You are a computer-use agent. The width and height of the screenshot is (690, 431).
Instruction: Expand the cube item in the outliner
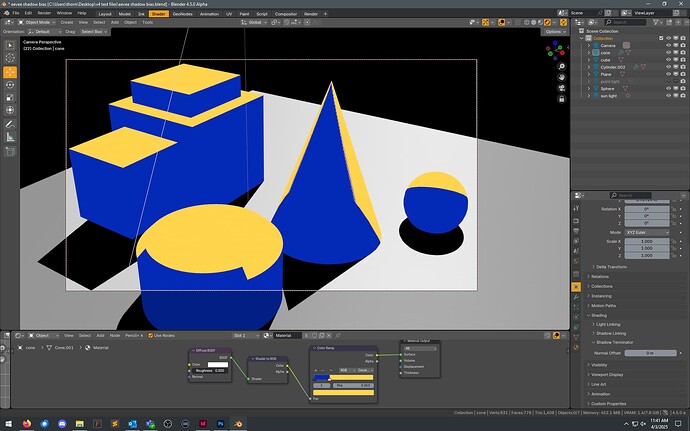coord(589,60)
